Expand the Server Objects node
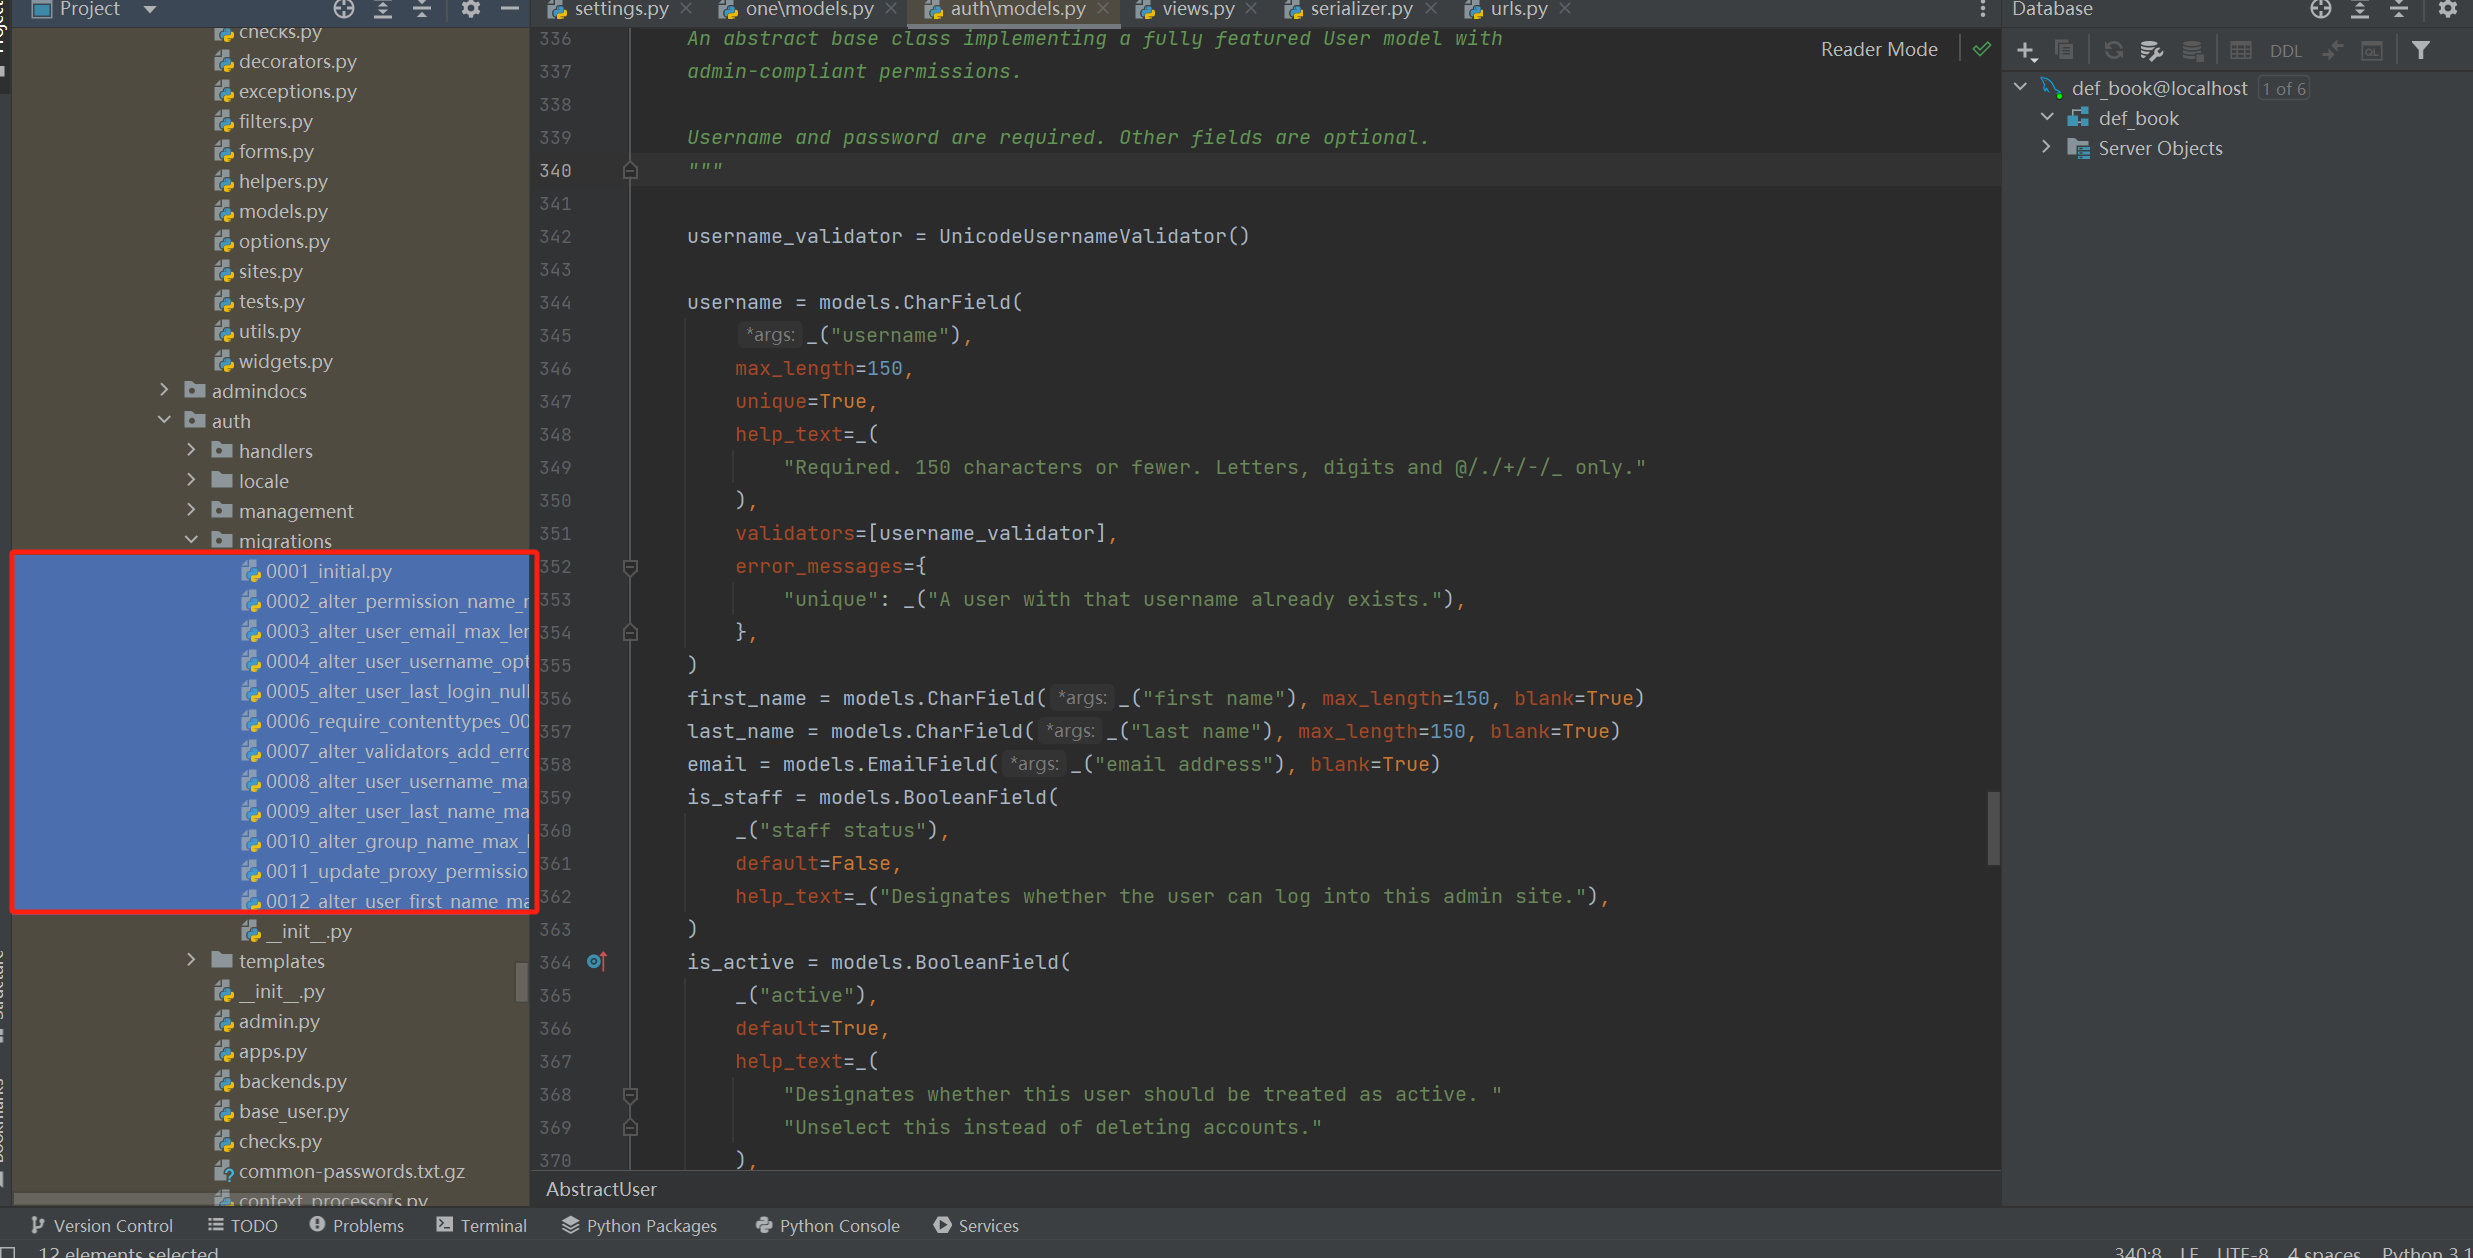 (2046, 147)
